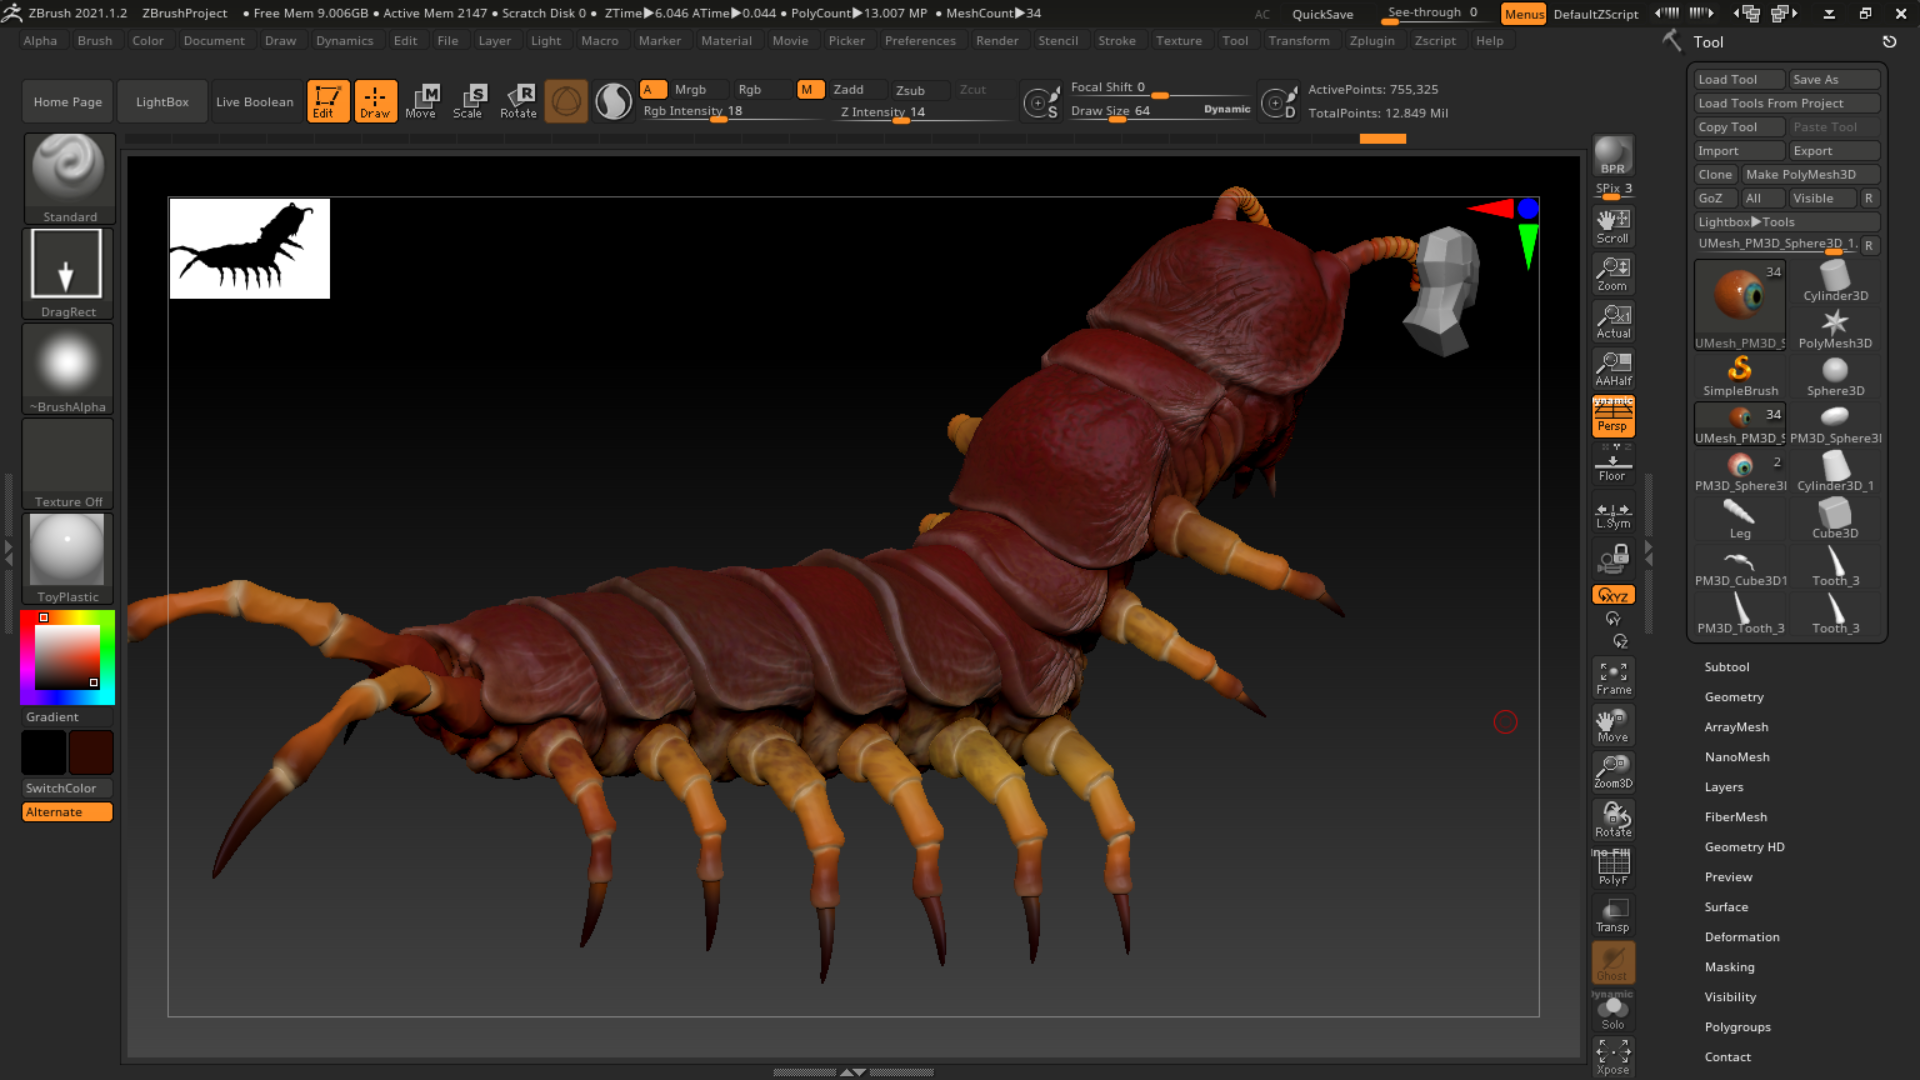
Task: Activate the Scale mode in top toolbar
Action: [469, 100]
